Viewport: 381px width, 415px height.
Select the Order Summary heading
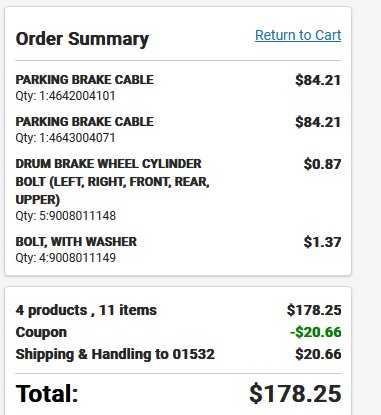click(x=82, y=39)
